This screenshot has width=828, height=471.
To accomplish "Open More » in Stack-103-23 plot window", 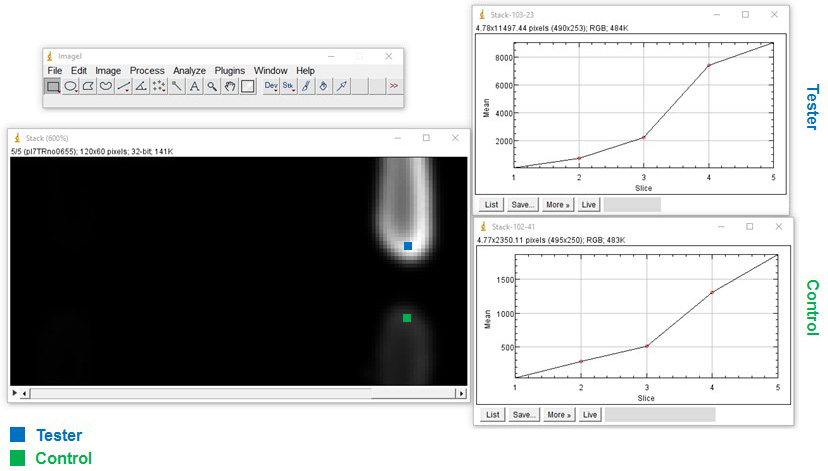I will 558,205.
